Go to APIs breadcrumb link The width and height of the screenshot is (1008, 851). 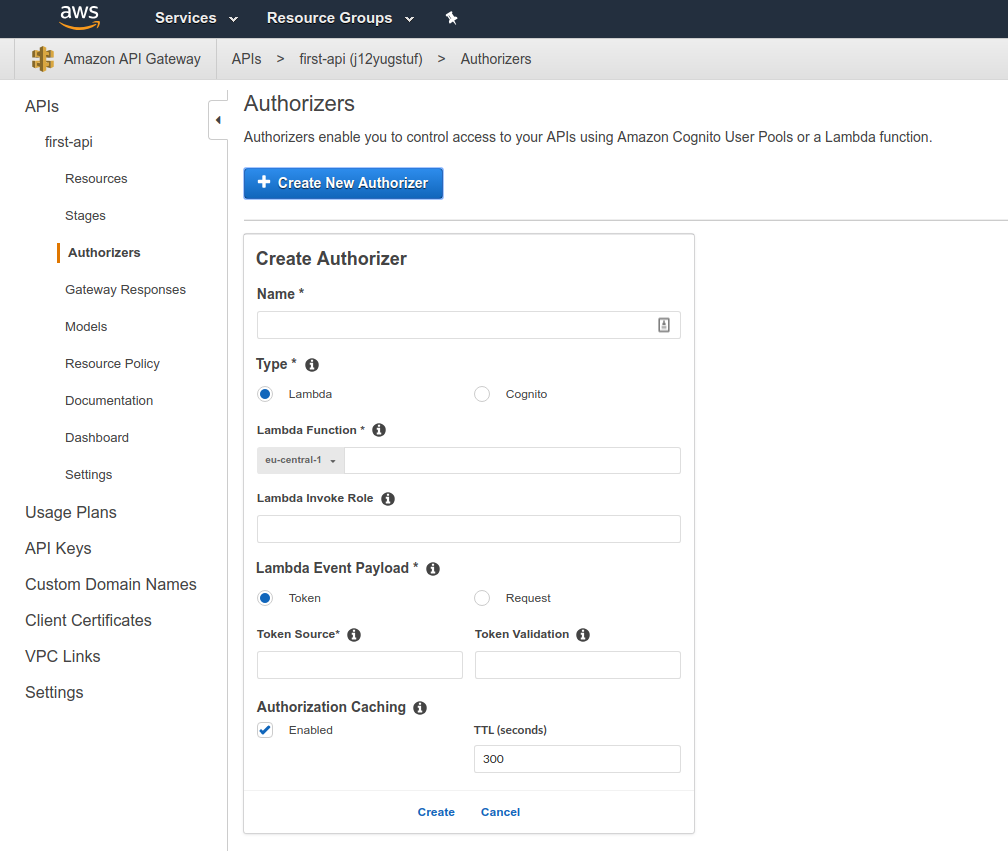click(x=246, y=59)
